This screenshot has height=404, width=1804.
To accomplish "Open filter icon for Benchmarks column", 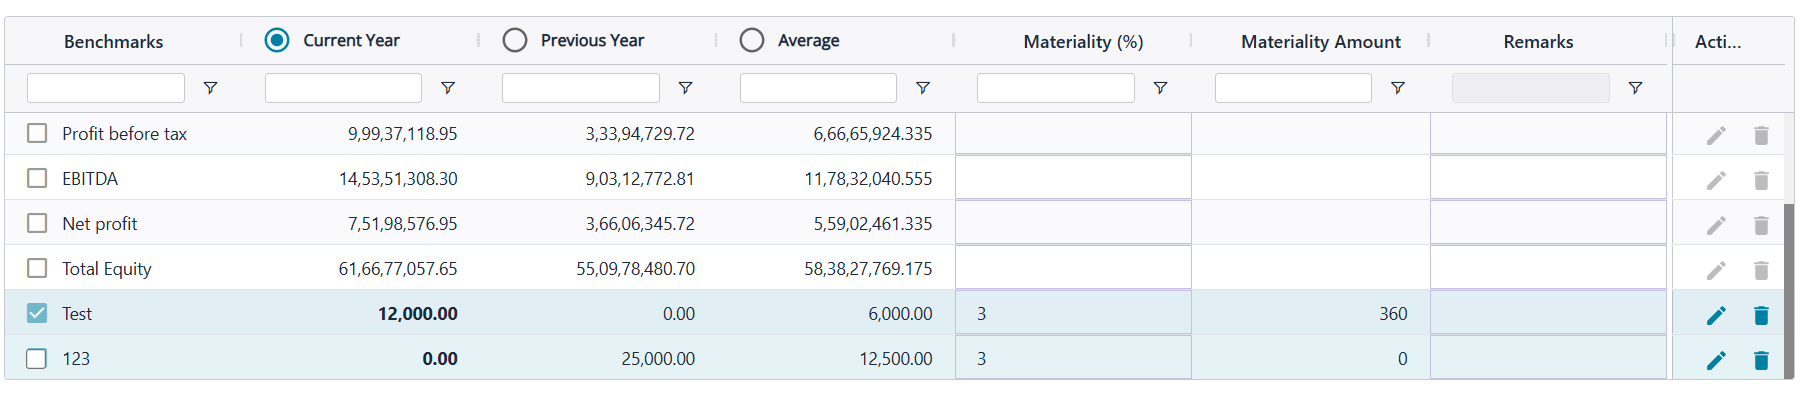I will (210, 88).
